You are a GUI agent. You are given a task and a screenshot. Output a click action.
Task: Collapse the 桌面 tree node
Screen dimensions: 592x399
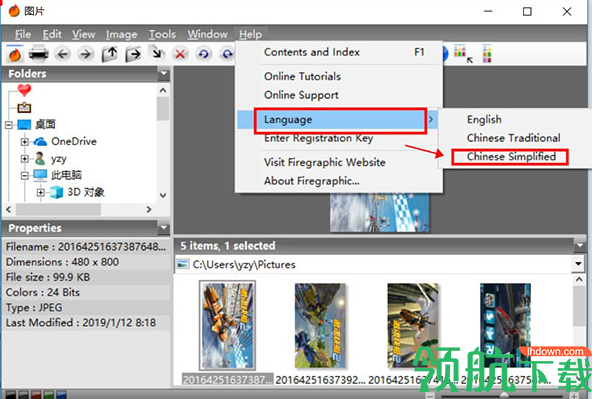pyautogui.click(x=9, y=125)
